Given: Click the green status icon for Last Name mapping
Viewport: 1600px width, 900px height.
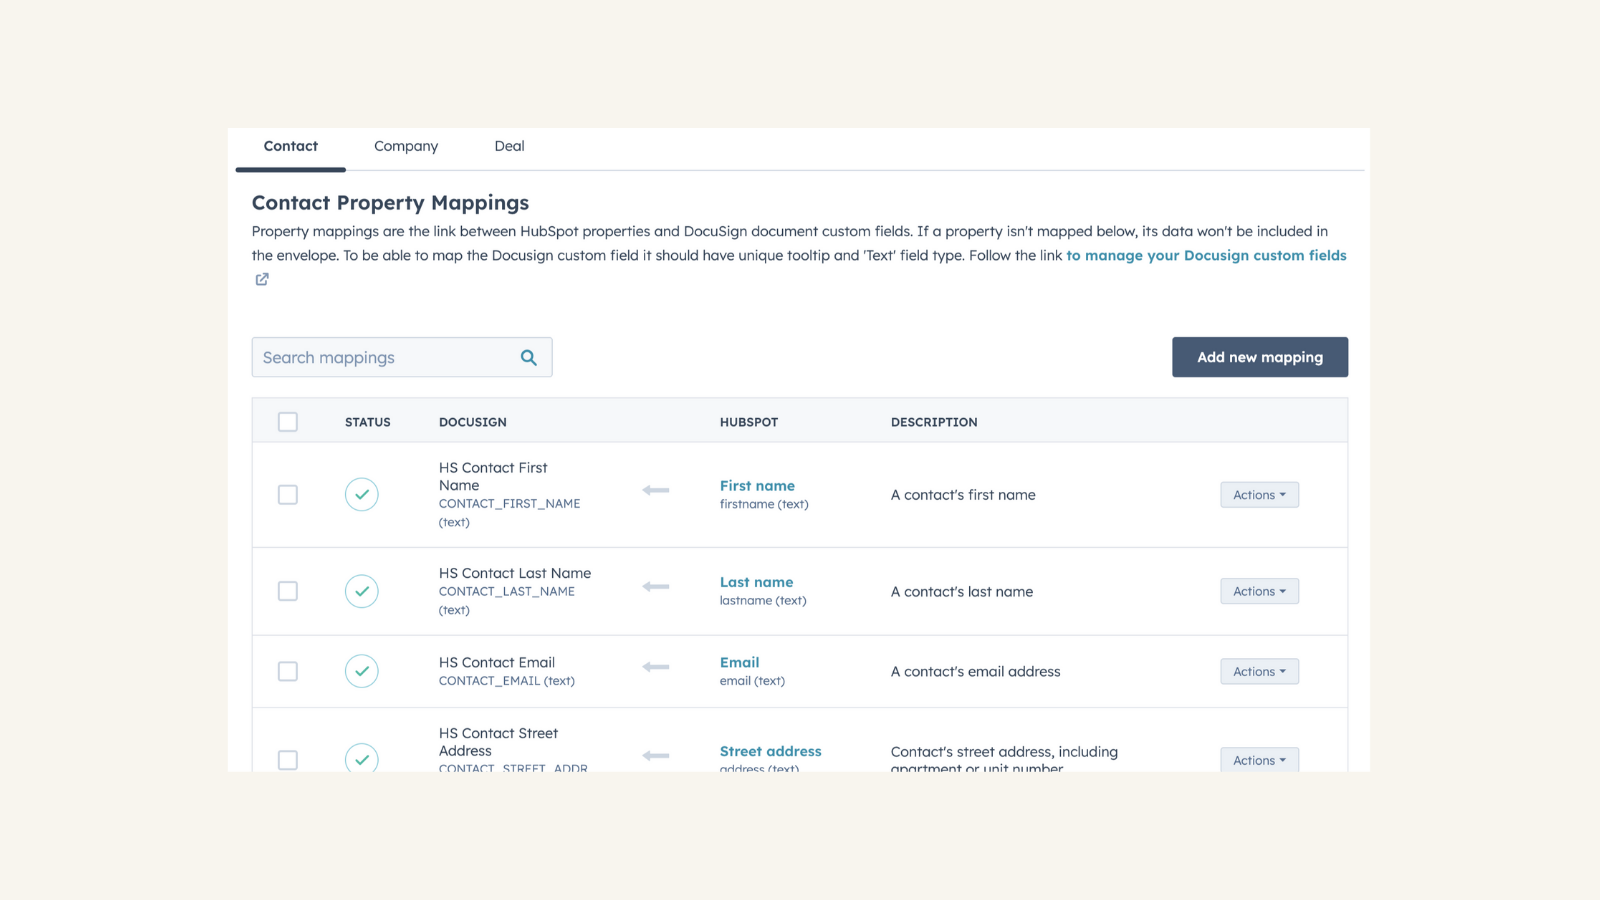Looking at the screenshot, I should point(361,591).
